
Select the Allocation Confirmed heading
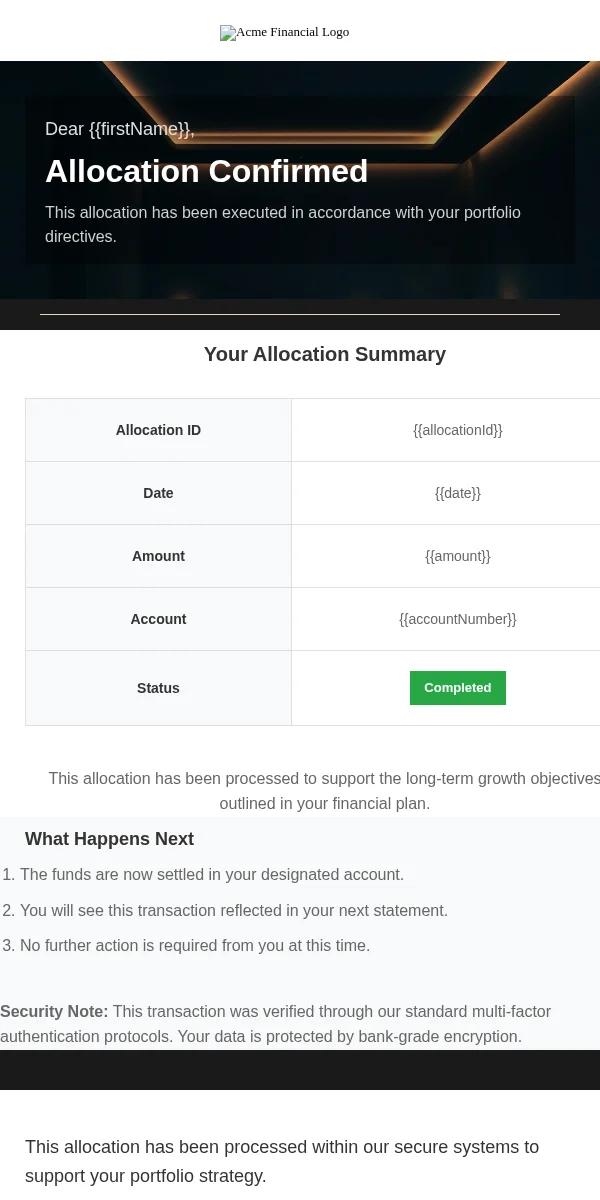pos(207,171)
